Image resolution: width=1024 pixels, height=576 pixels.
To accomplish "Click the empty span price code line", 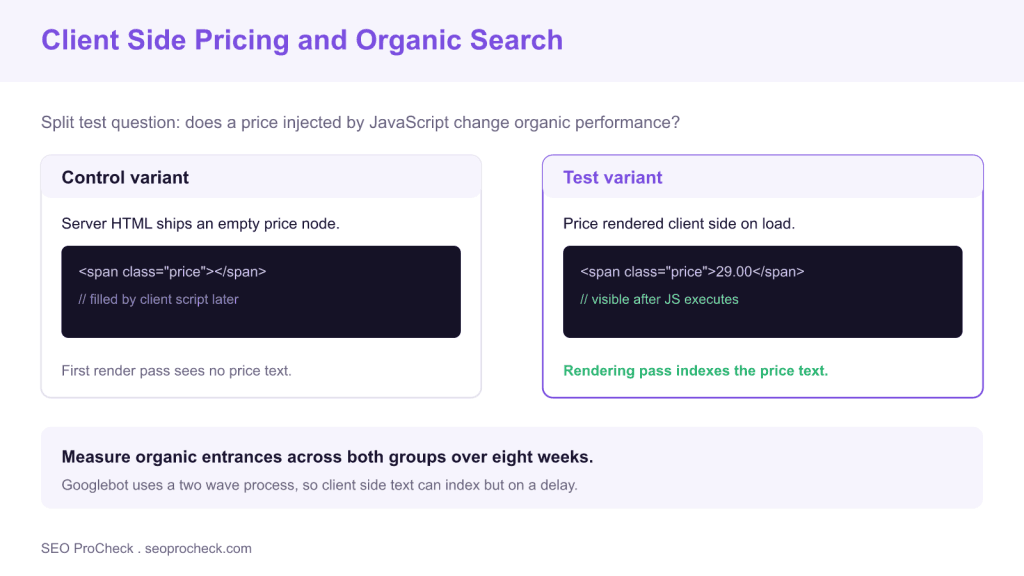I will coord(172,272).
